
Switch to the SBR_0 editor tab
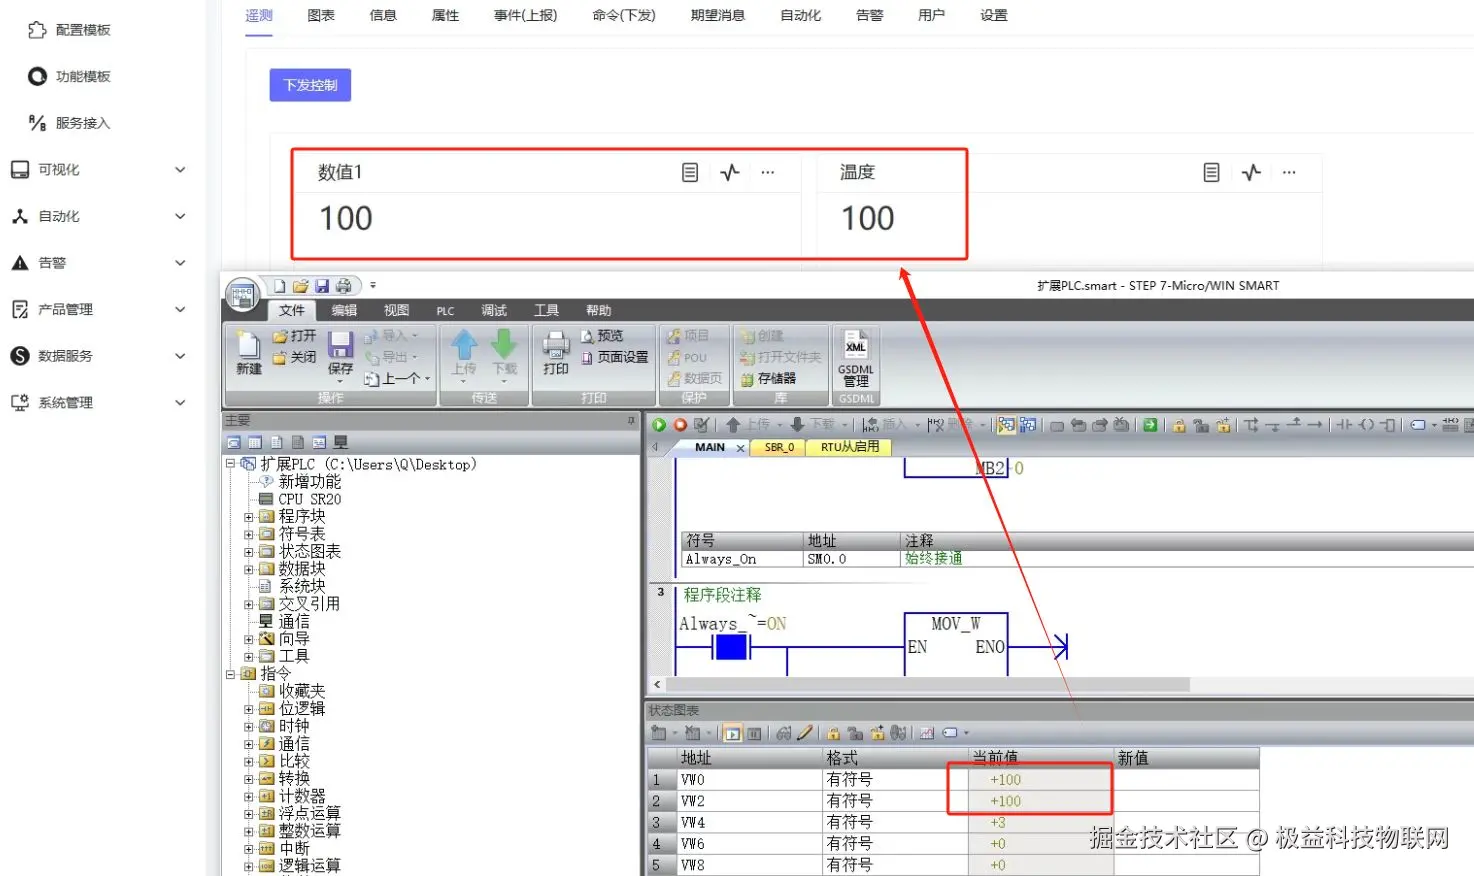point(779,447)
